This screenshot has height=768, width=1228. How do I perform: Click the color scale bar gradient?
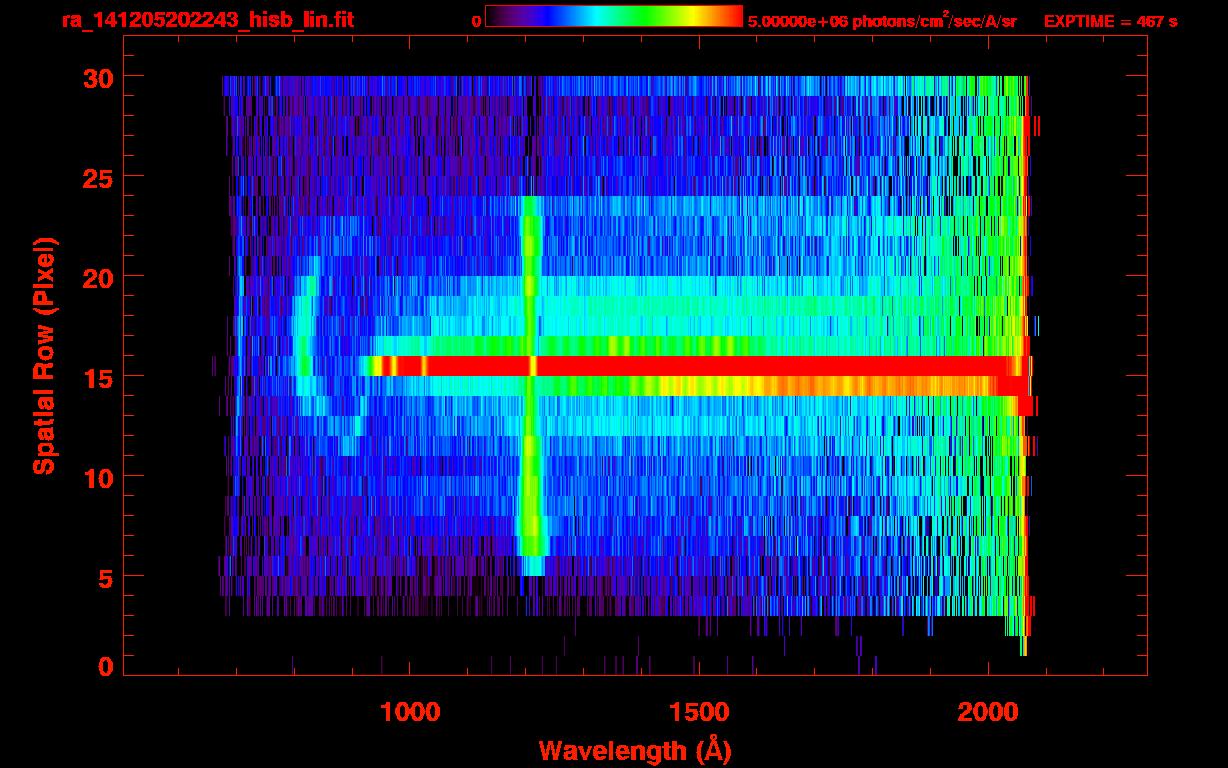coord(614,16)
